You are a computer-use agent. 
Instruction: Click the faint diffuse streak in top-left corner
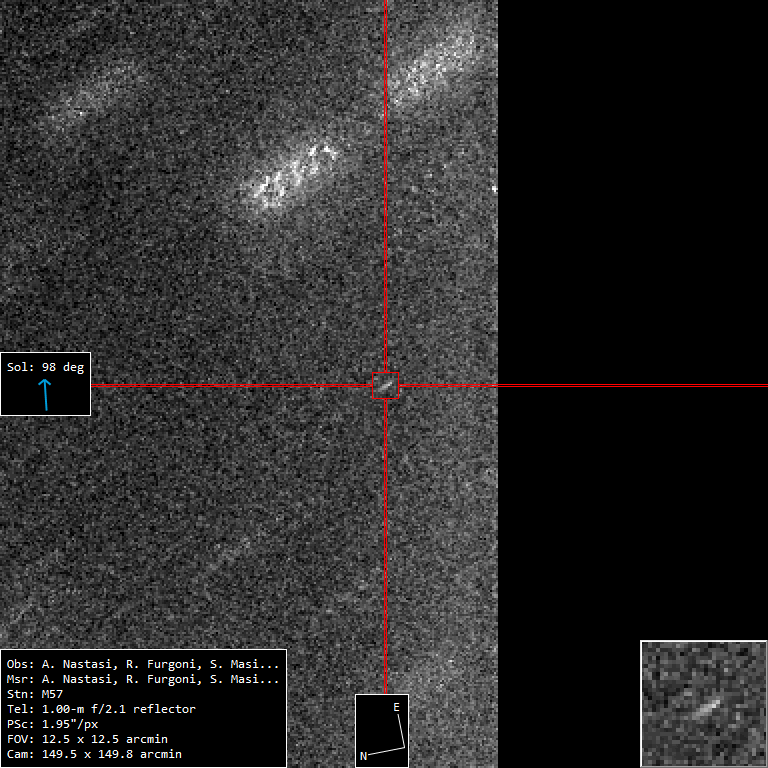[95, 90]
